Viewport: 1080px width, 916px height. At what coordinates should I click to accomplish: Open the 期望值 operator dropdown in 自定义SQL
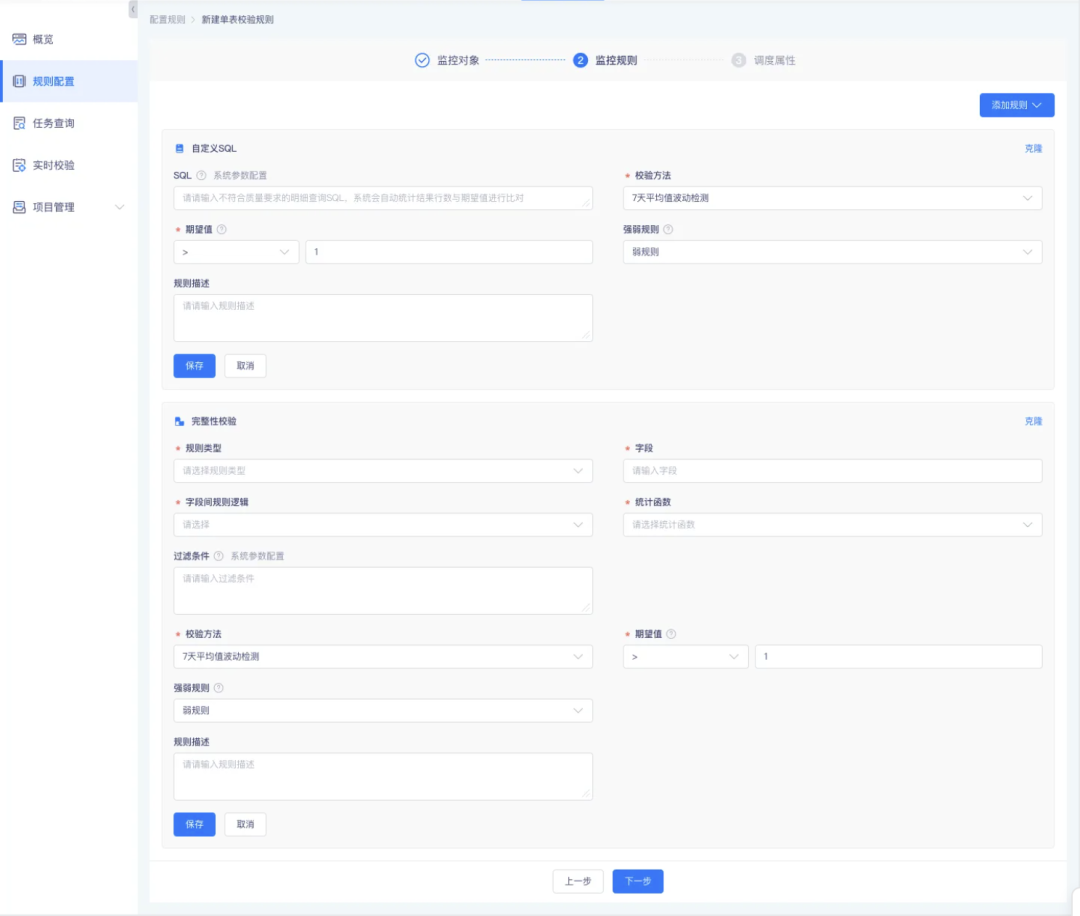236,252
